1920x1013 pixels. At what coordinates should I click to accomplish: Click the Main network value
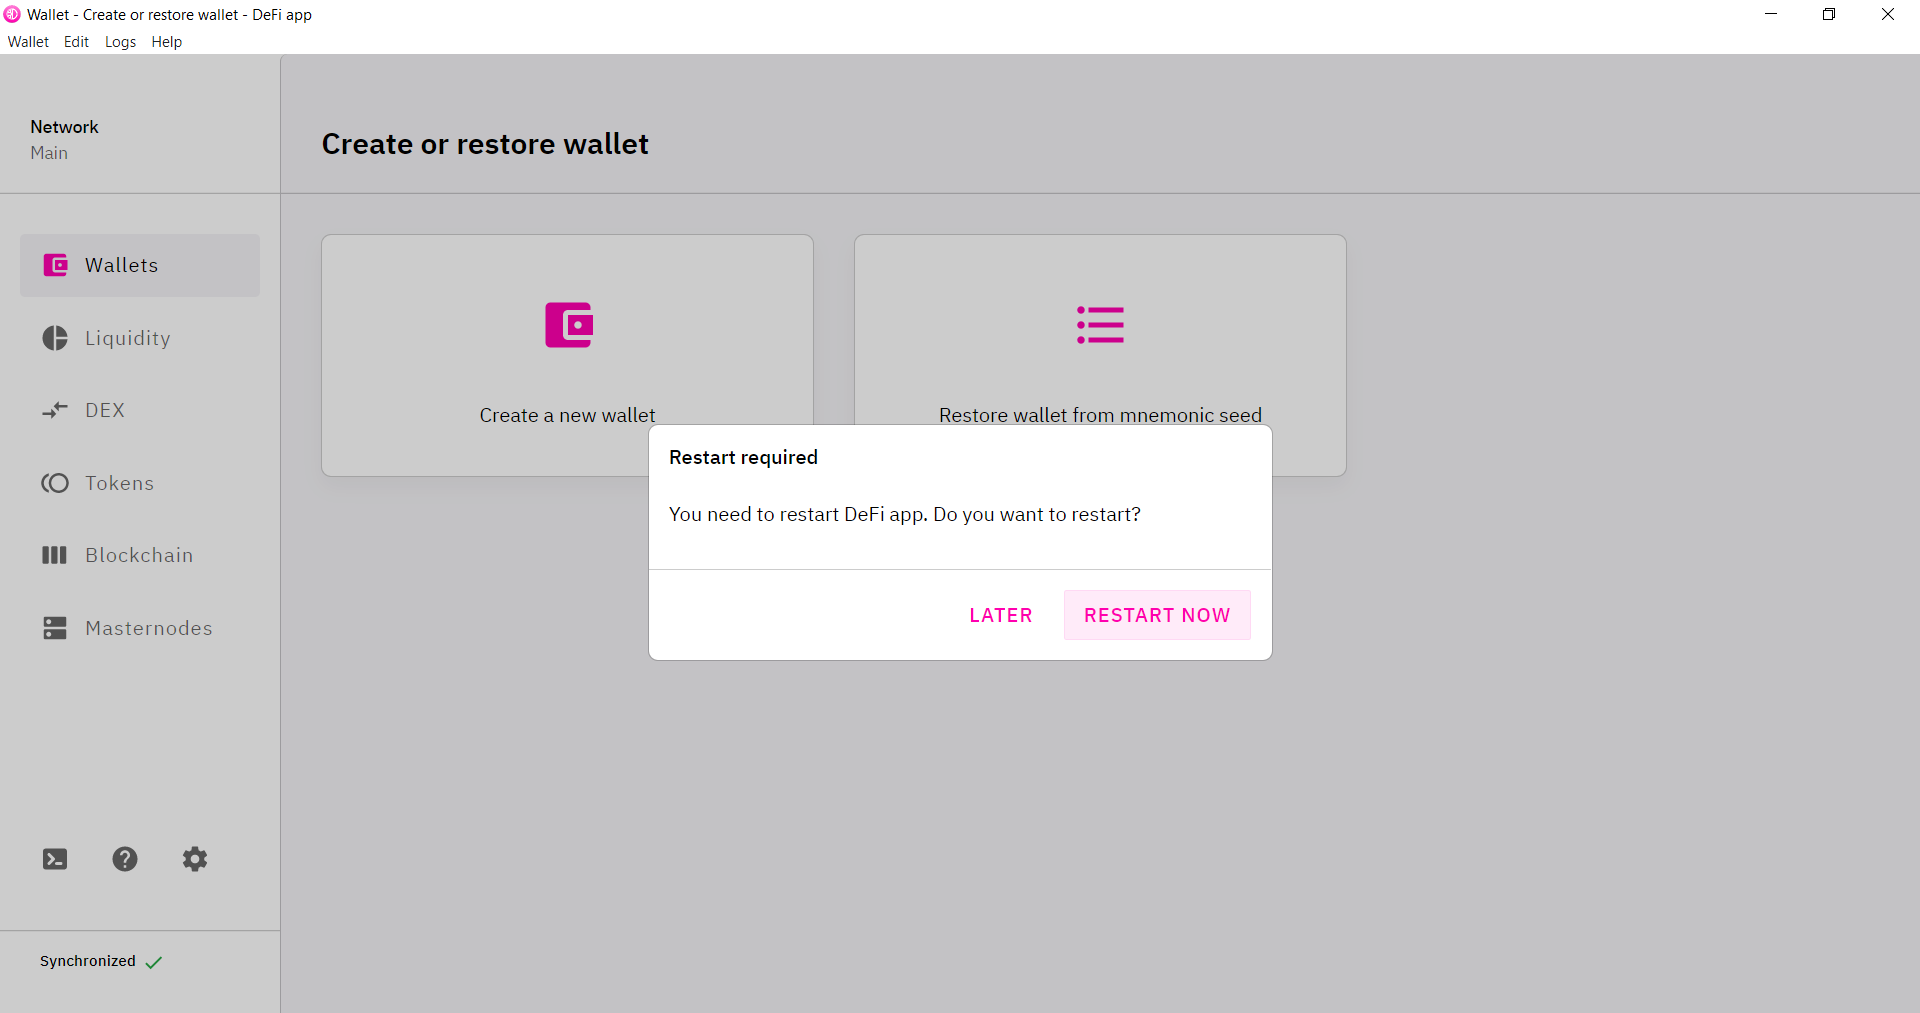49,153
